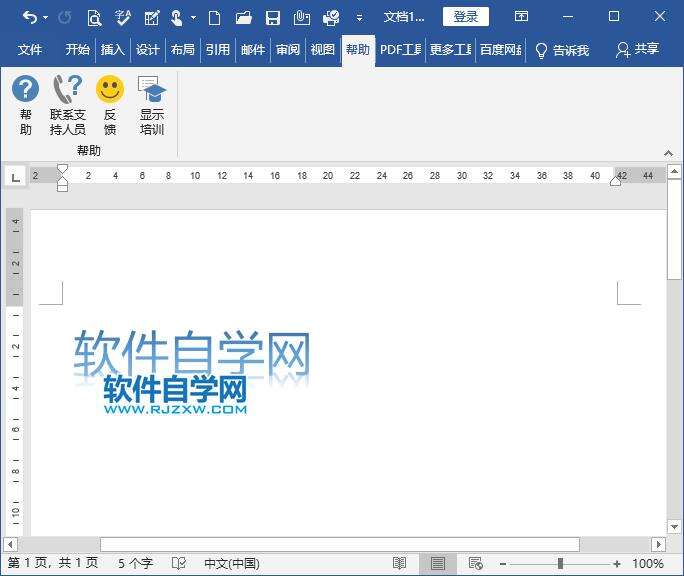Open Customize Quick Access Toolbar dropdown

point(359,18)
